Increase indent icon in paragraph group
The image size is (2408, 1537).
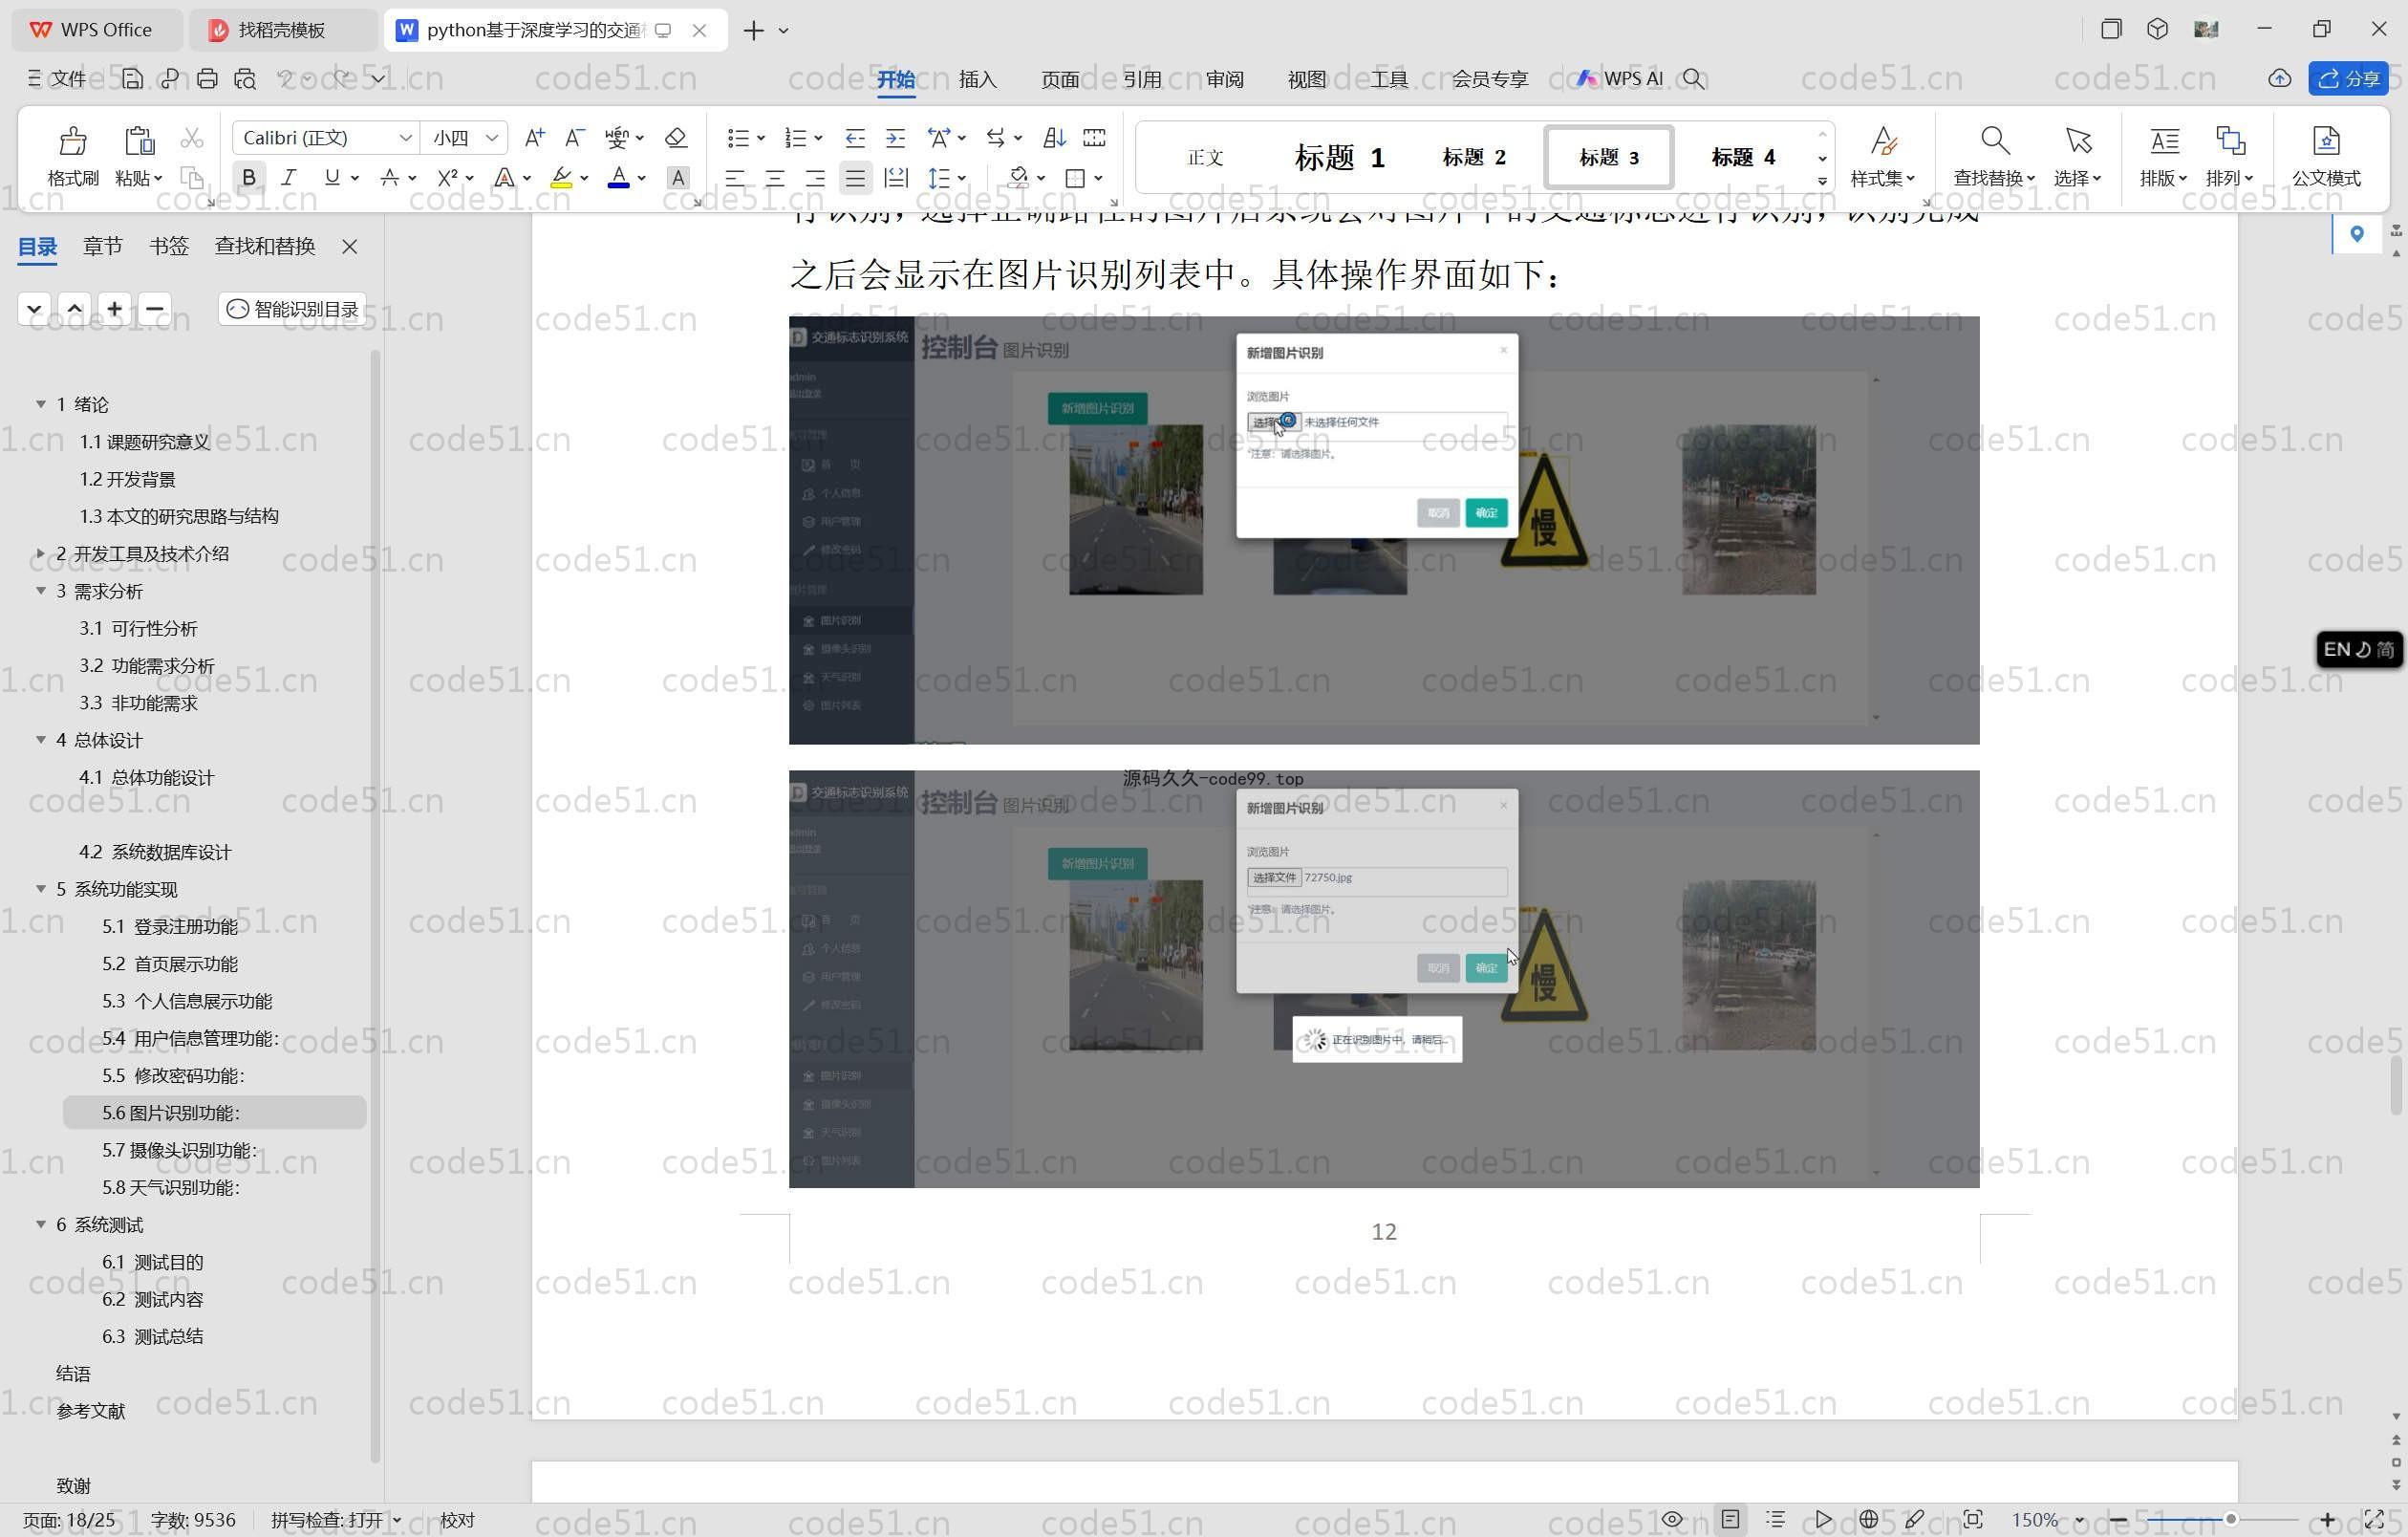coord(896,137)
